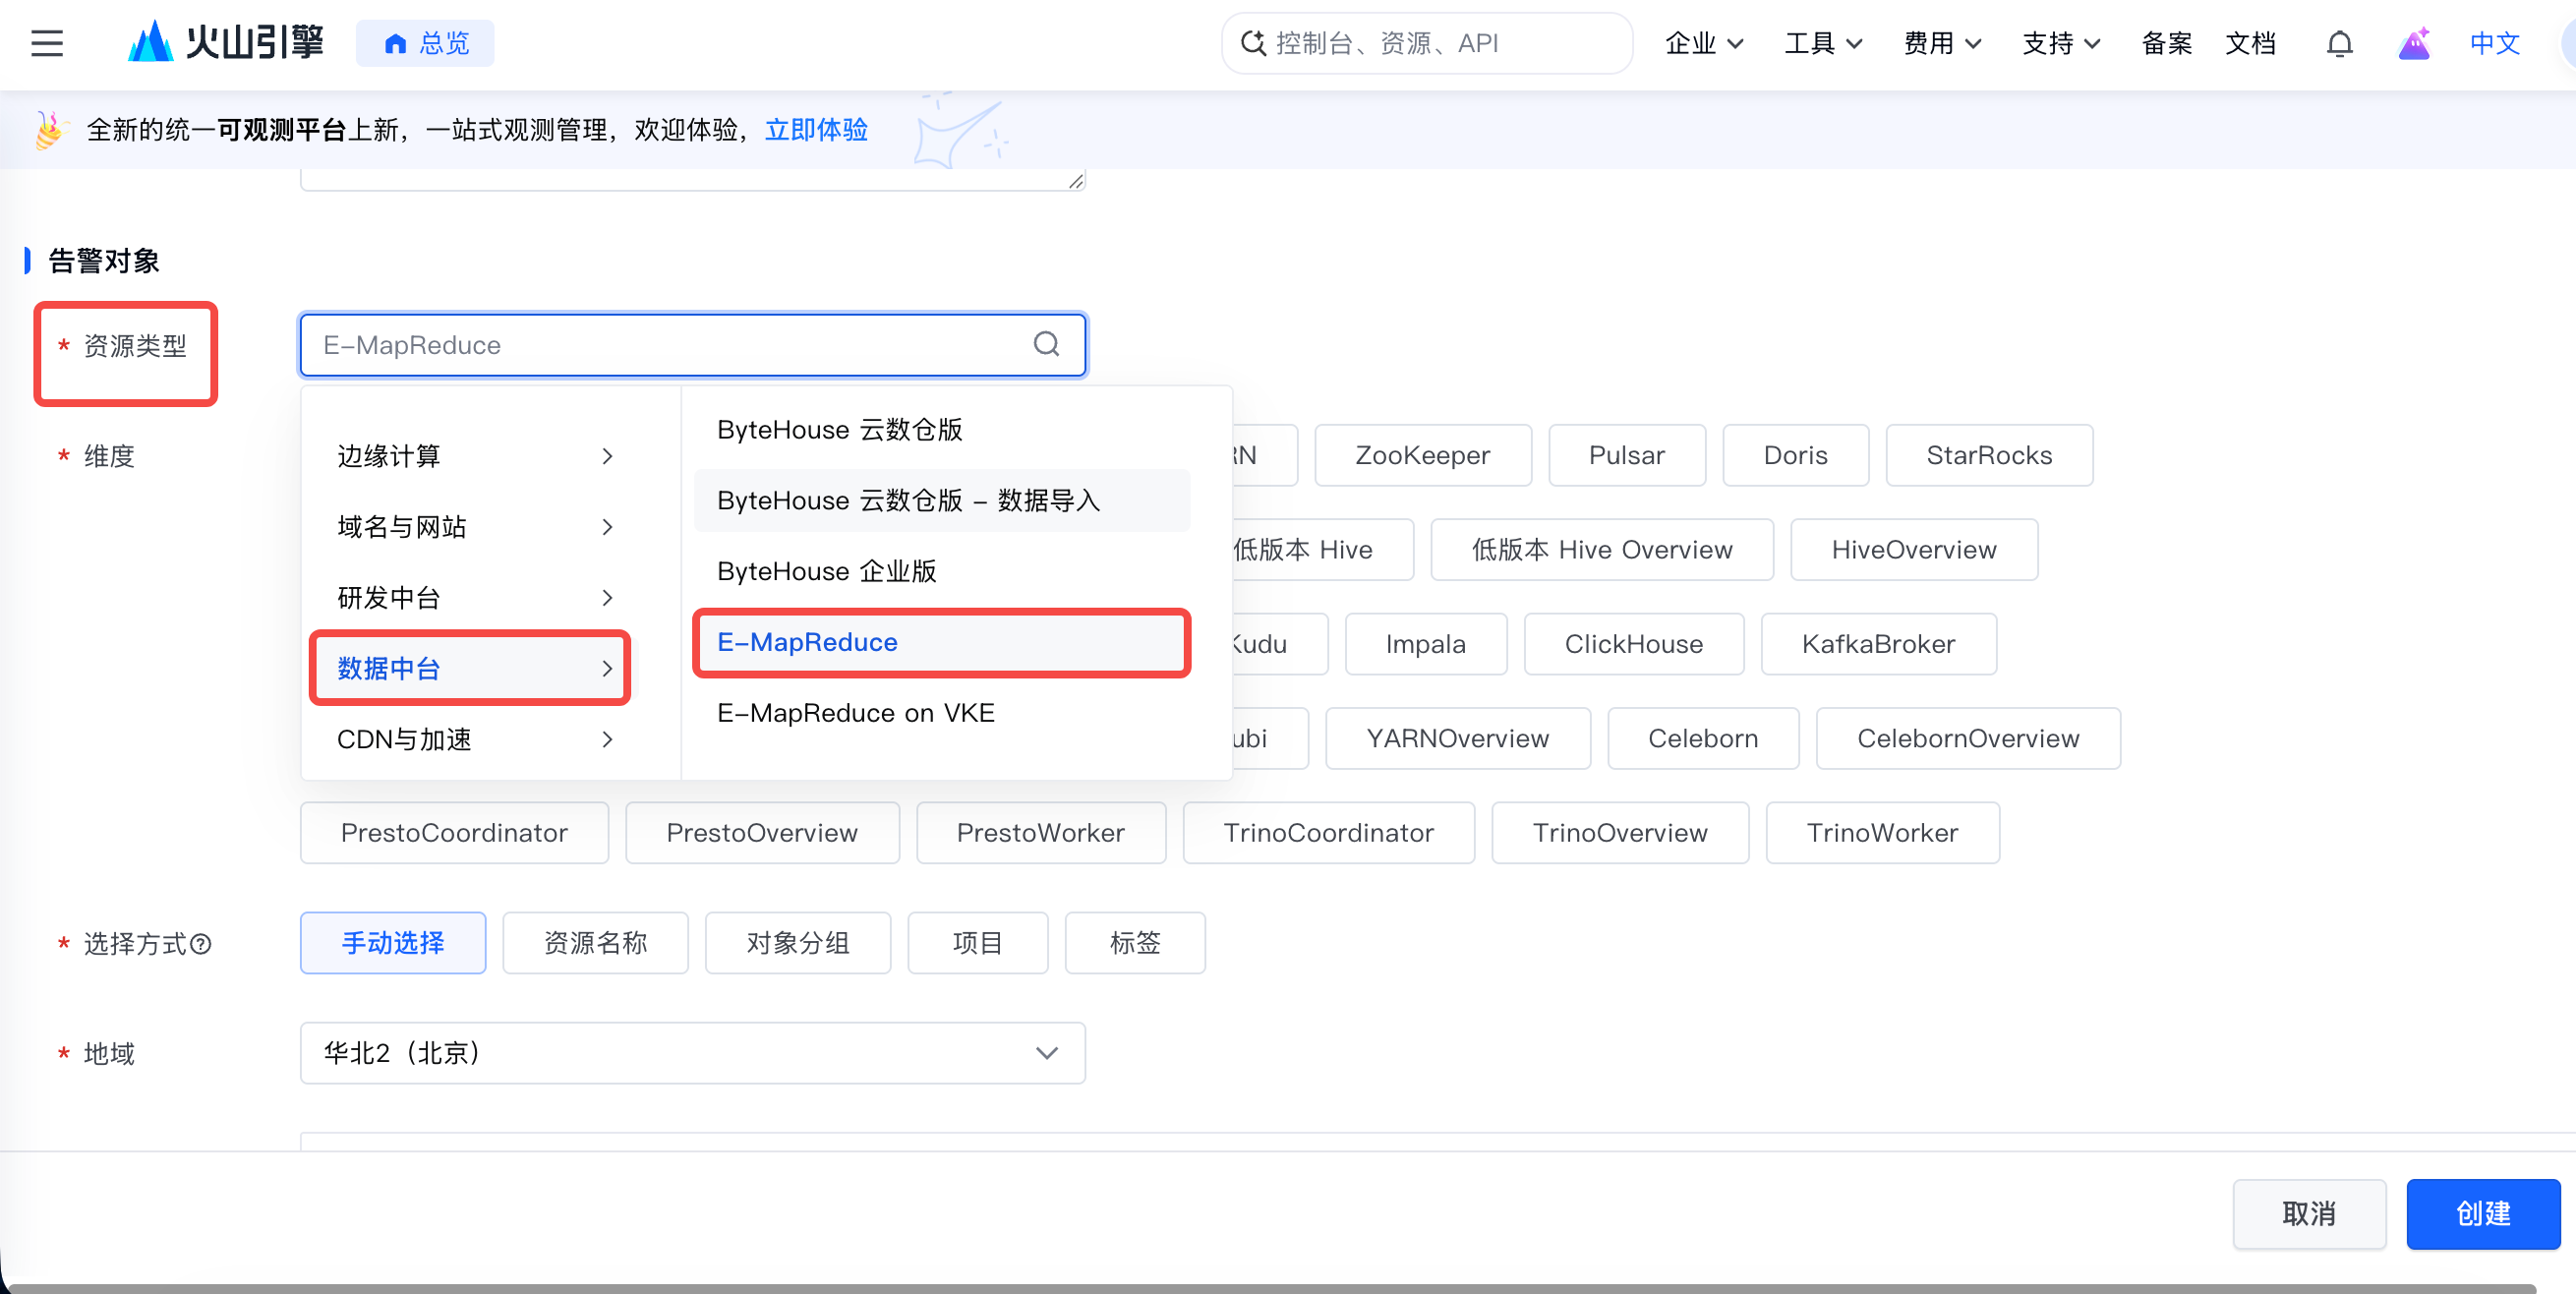Select the Doris dimension

click(x=1795, y=455)
